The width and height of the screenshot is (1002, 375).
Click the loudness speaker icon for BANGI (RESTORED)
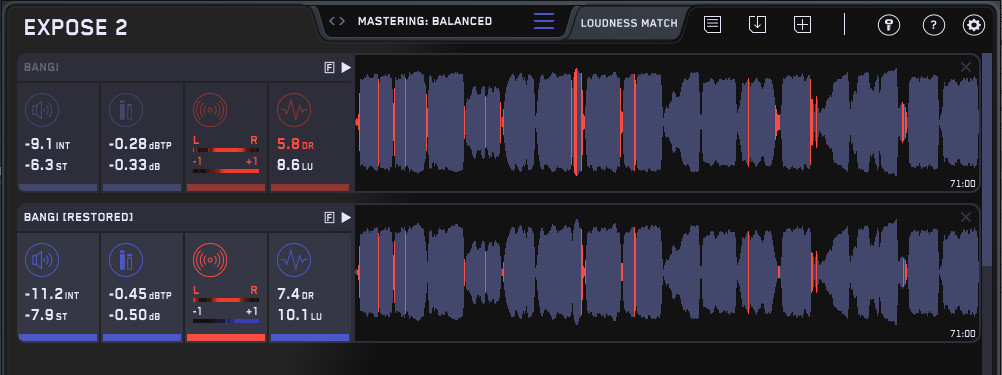click(x=42, y=261)
